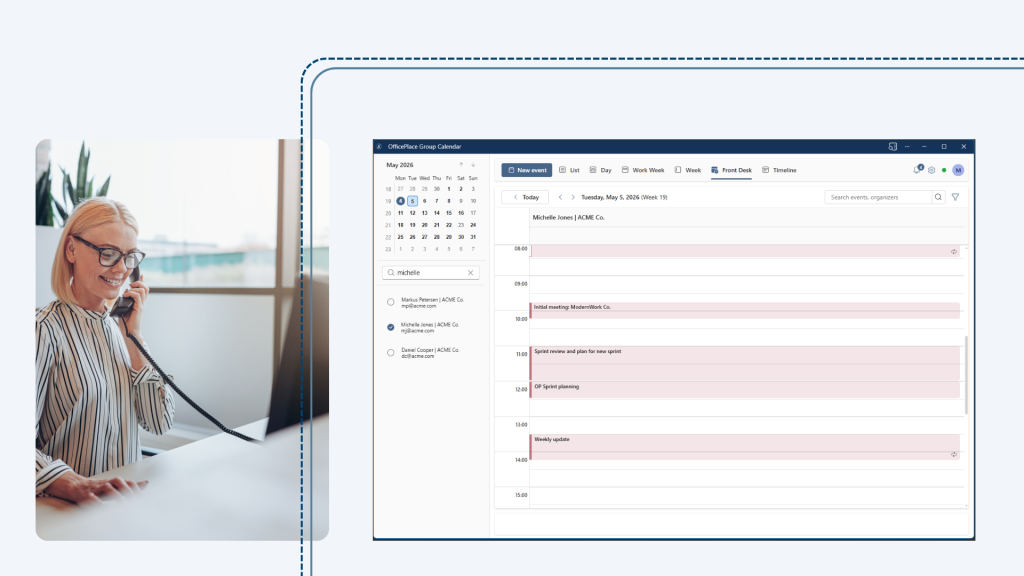Select May 31 in the mini calendar
This screenshot has width=1024, height=576.
pos(473,237)
